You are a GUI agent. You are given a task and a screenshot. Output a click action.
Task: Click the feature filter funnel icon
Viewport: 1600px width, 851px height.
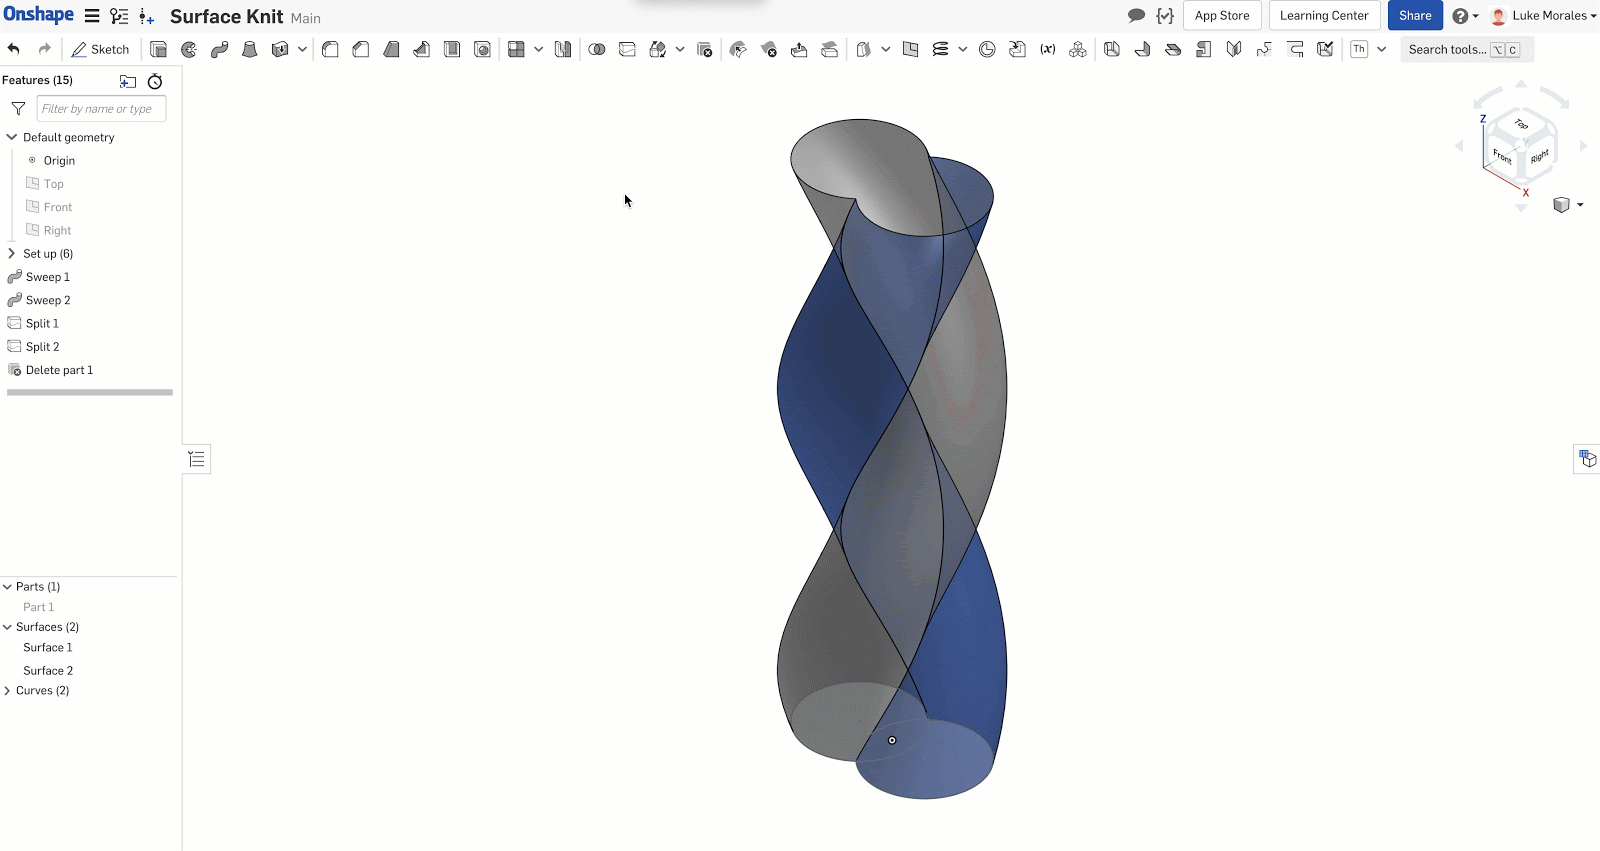18,109
